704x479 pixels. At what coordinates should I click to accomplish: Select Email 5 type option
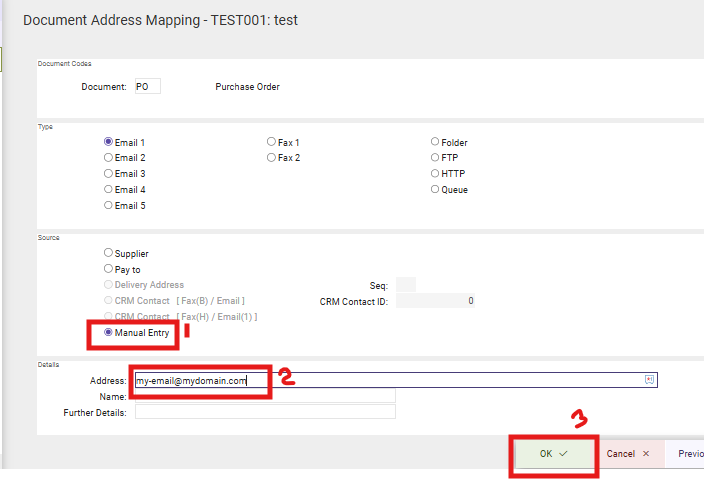[x=109, y=205]
